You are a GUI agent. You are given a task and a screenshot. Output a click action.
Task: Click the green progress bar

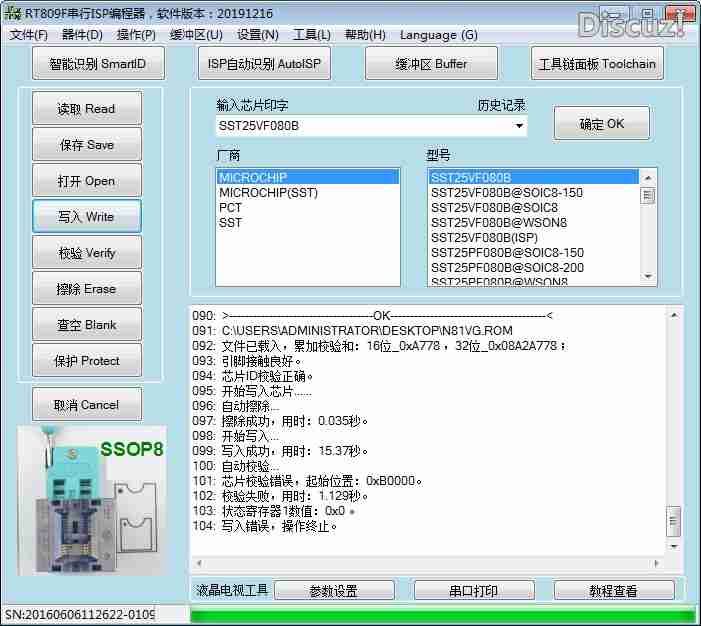click(443, 615)
